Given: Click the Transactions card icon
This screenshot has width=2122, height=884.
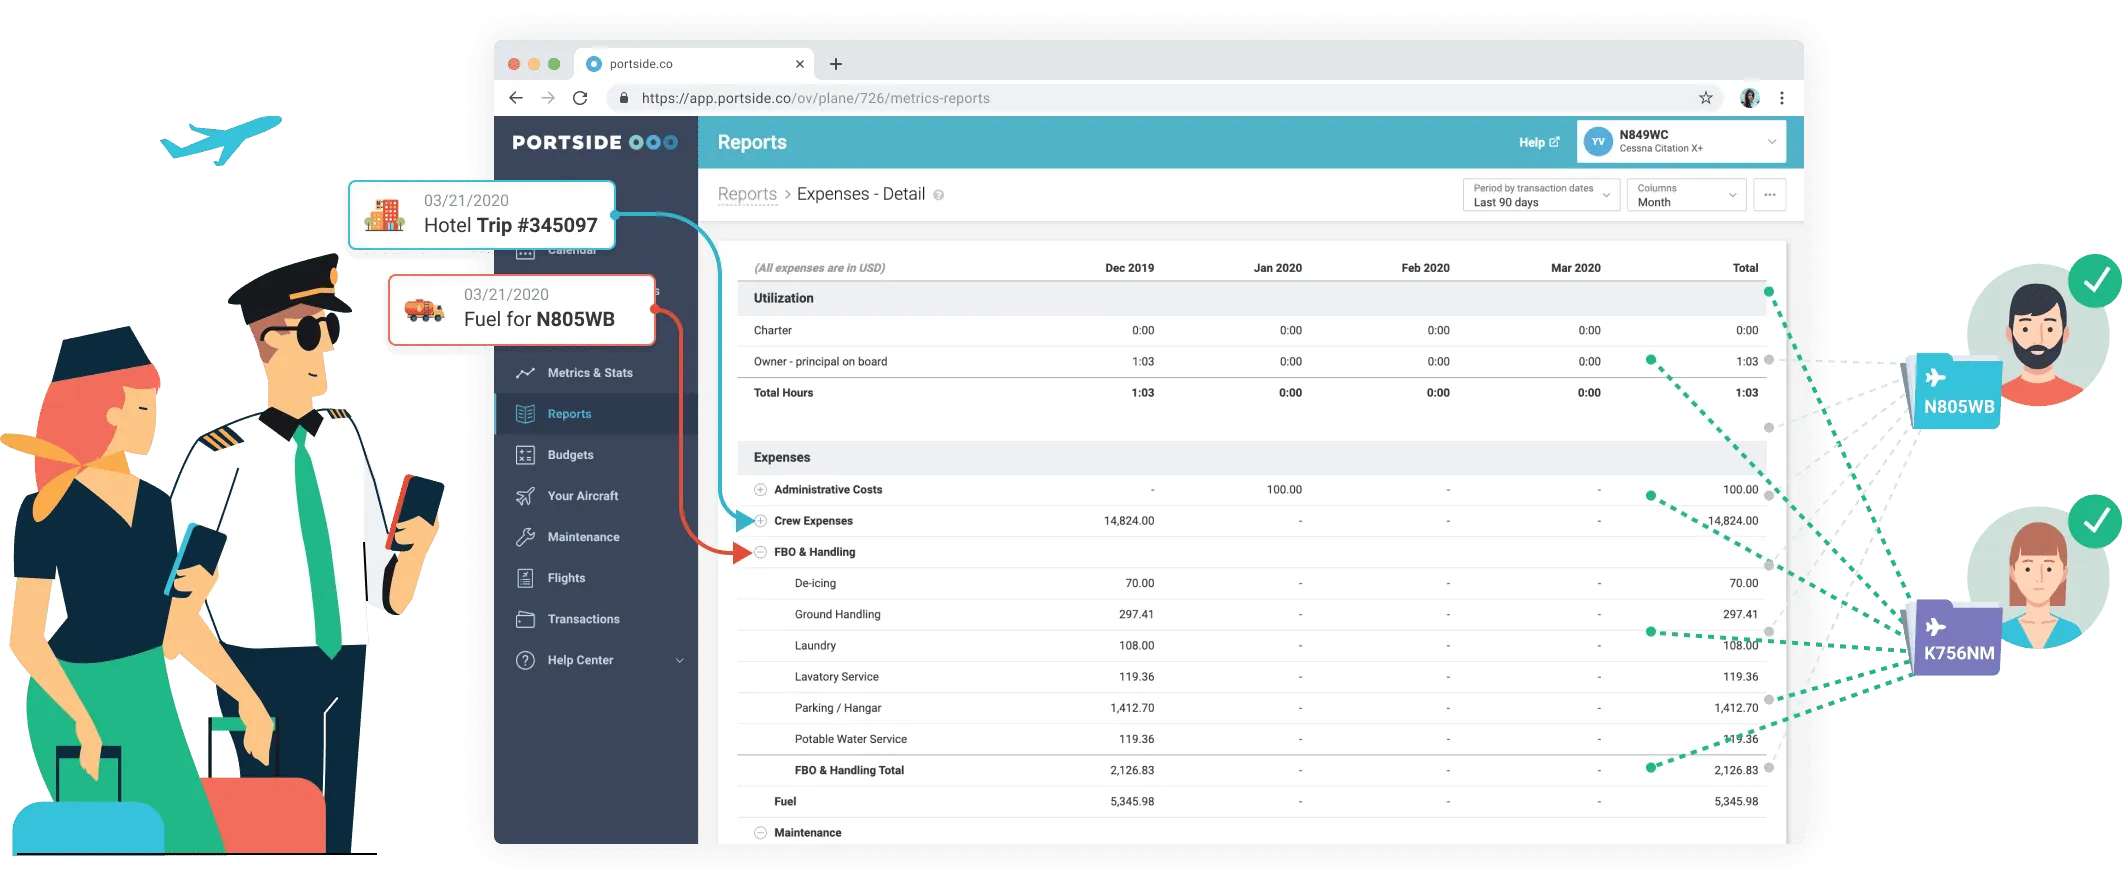Looking at the screenshot, I should [x=525, y=619].
